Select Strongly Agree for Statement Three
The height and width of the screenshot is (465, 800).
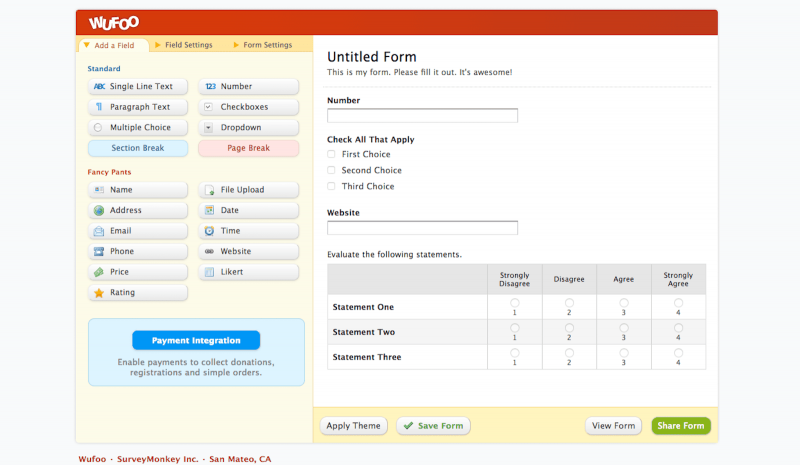[678, 353]
